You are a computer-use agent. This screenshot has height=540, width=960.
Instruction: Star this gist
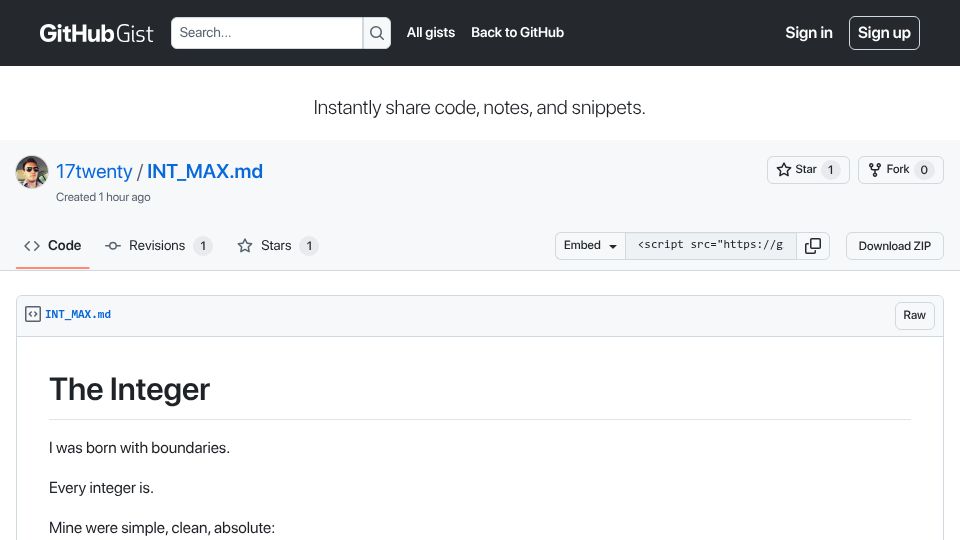tap(808, 170)
